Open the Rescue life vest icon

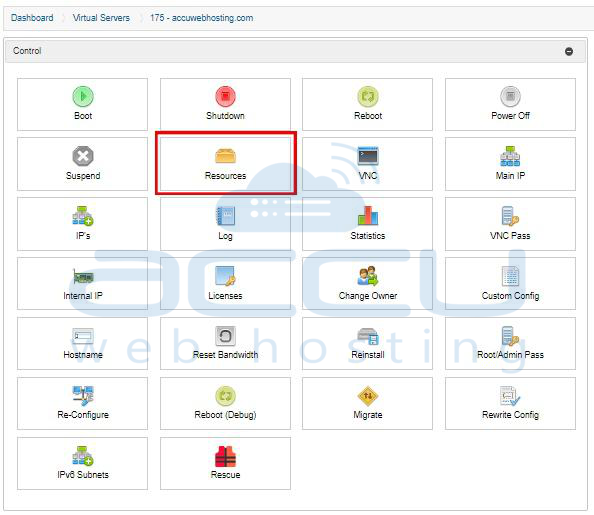pos(225,456)
